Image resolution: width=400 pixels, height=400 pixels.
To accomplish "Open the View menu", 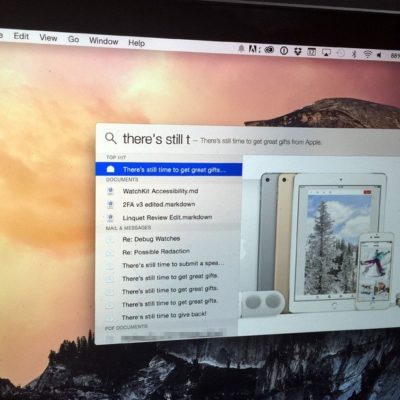I will pos(48,38).
